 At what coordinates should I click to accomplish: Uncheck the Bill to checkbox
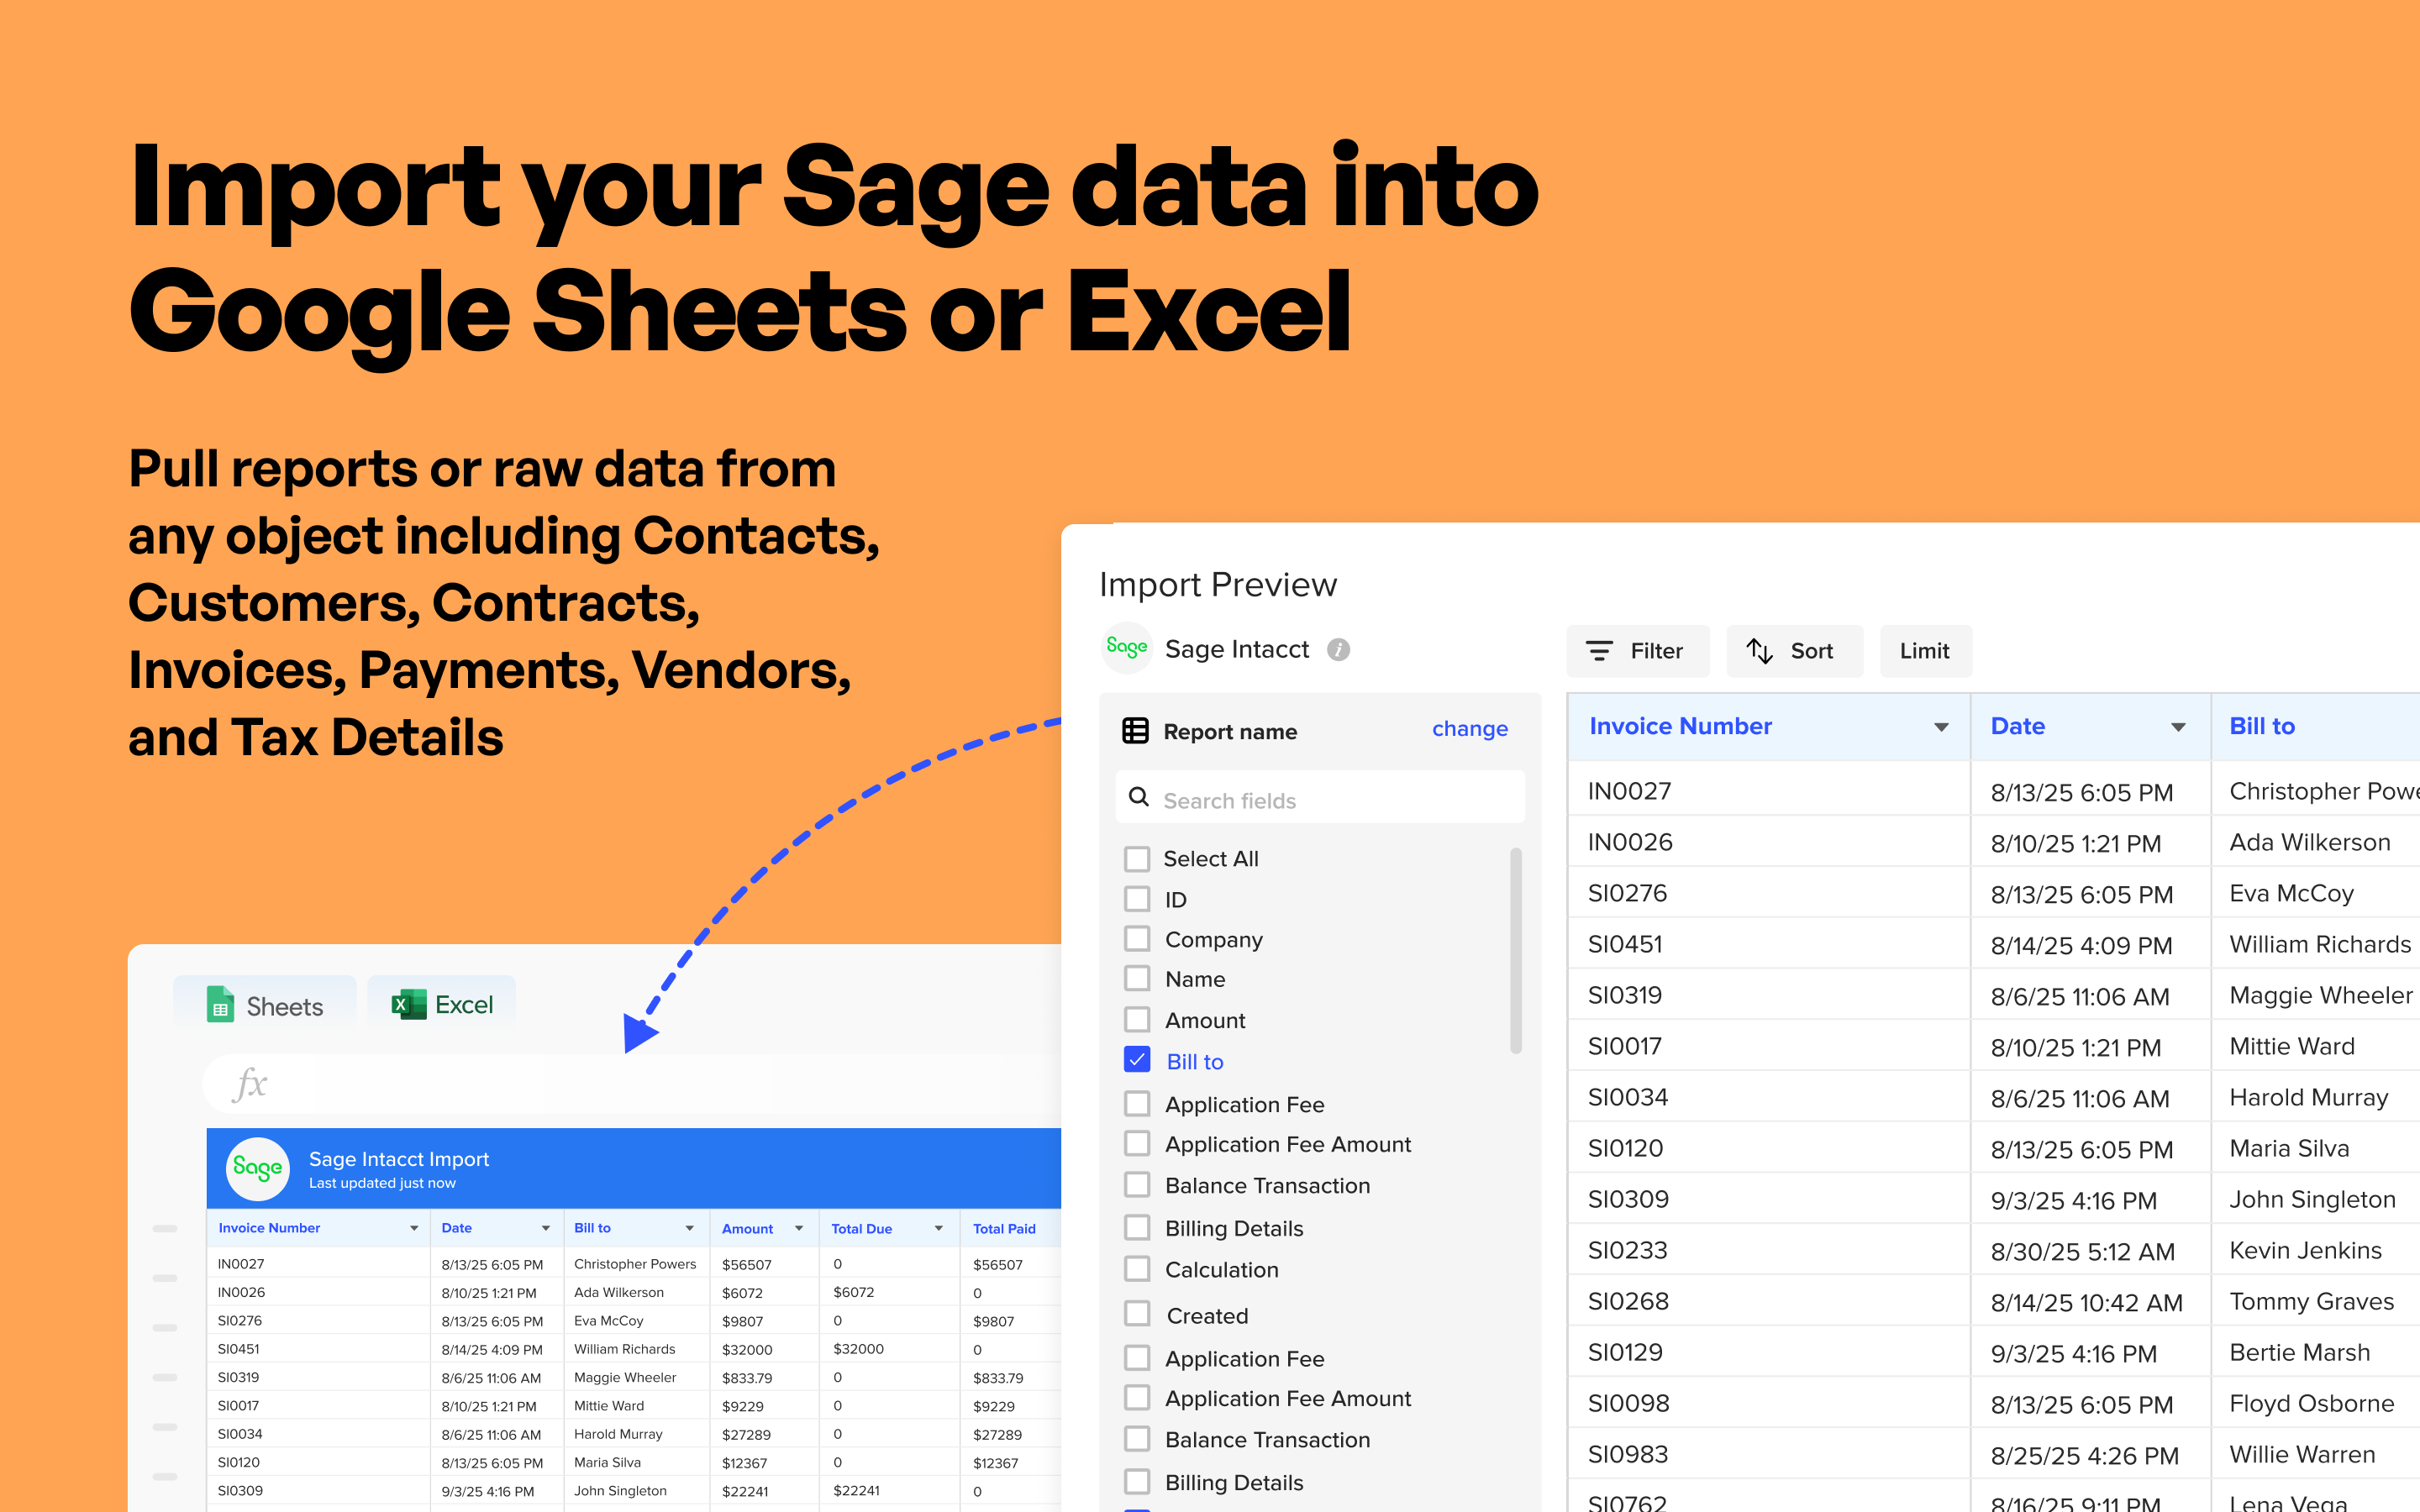pyautogui.click(x=1137, y=1060)
